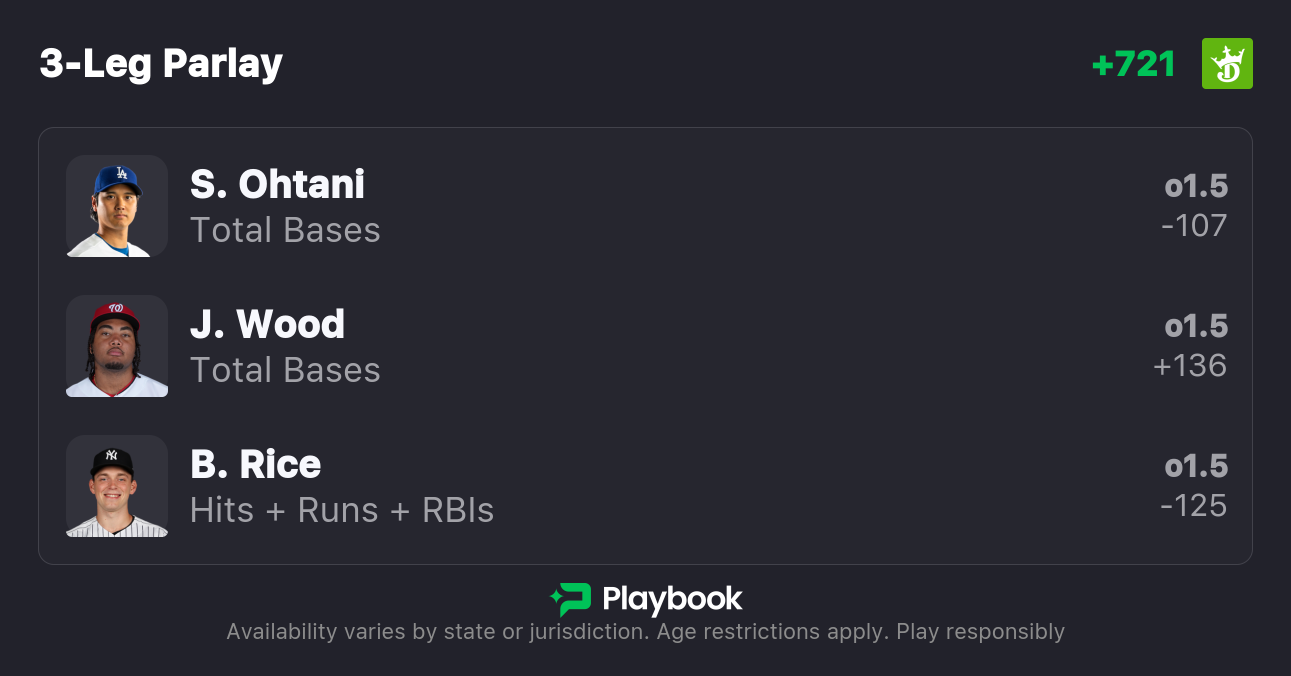Click the +136 odds for Wood

(x=1190, y=366)
